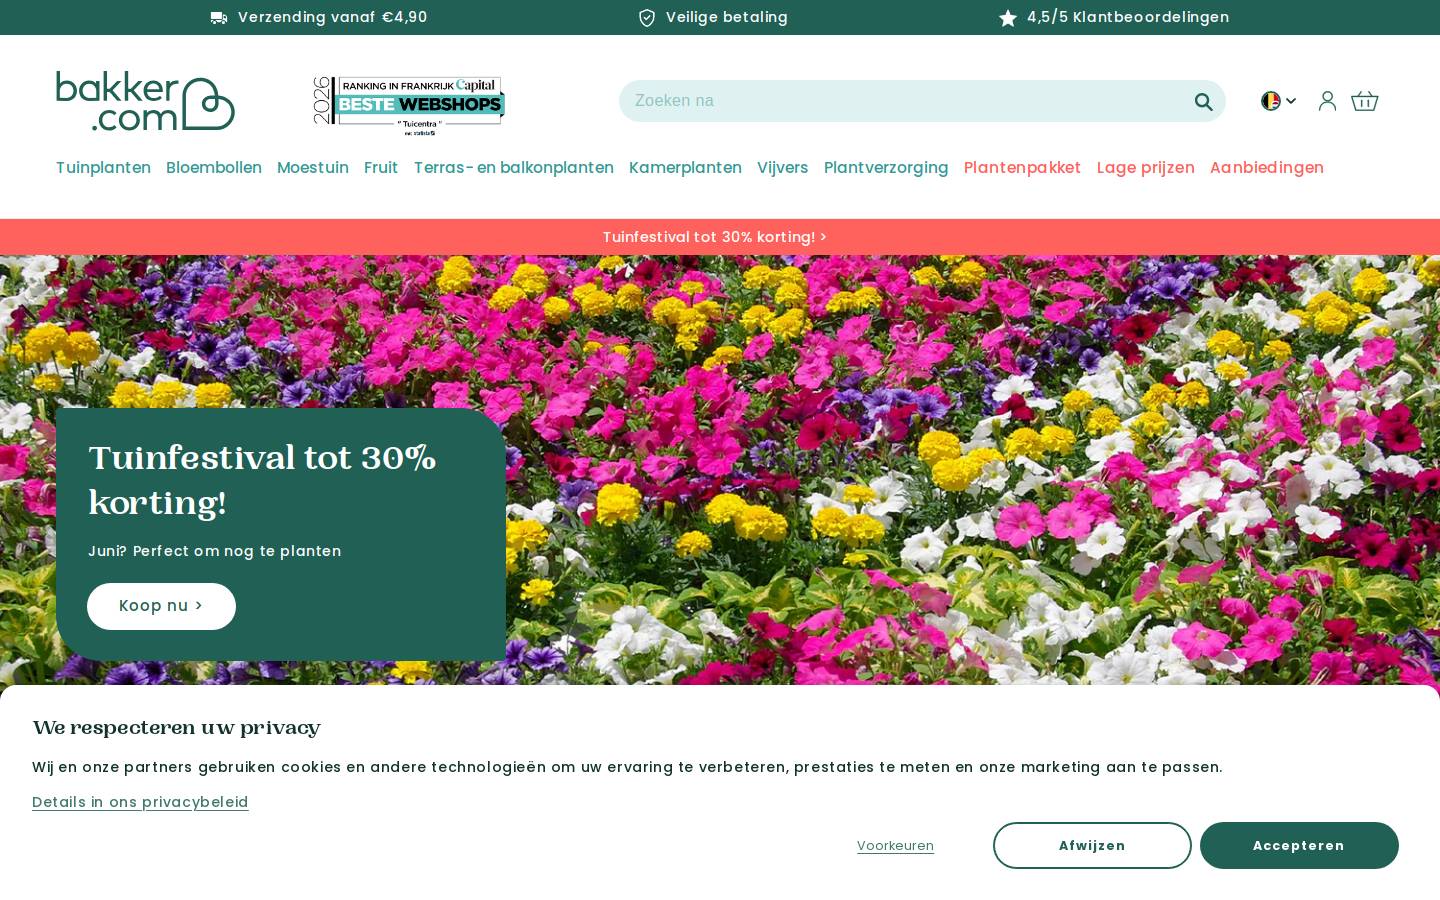Click 'We respecteren uw privacy' heading
1440x900 pixels.
[x=176, y=728]
